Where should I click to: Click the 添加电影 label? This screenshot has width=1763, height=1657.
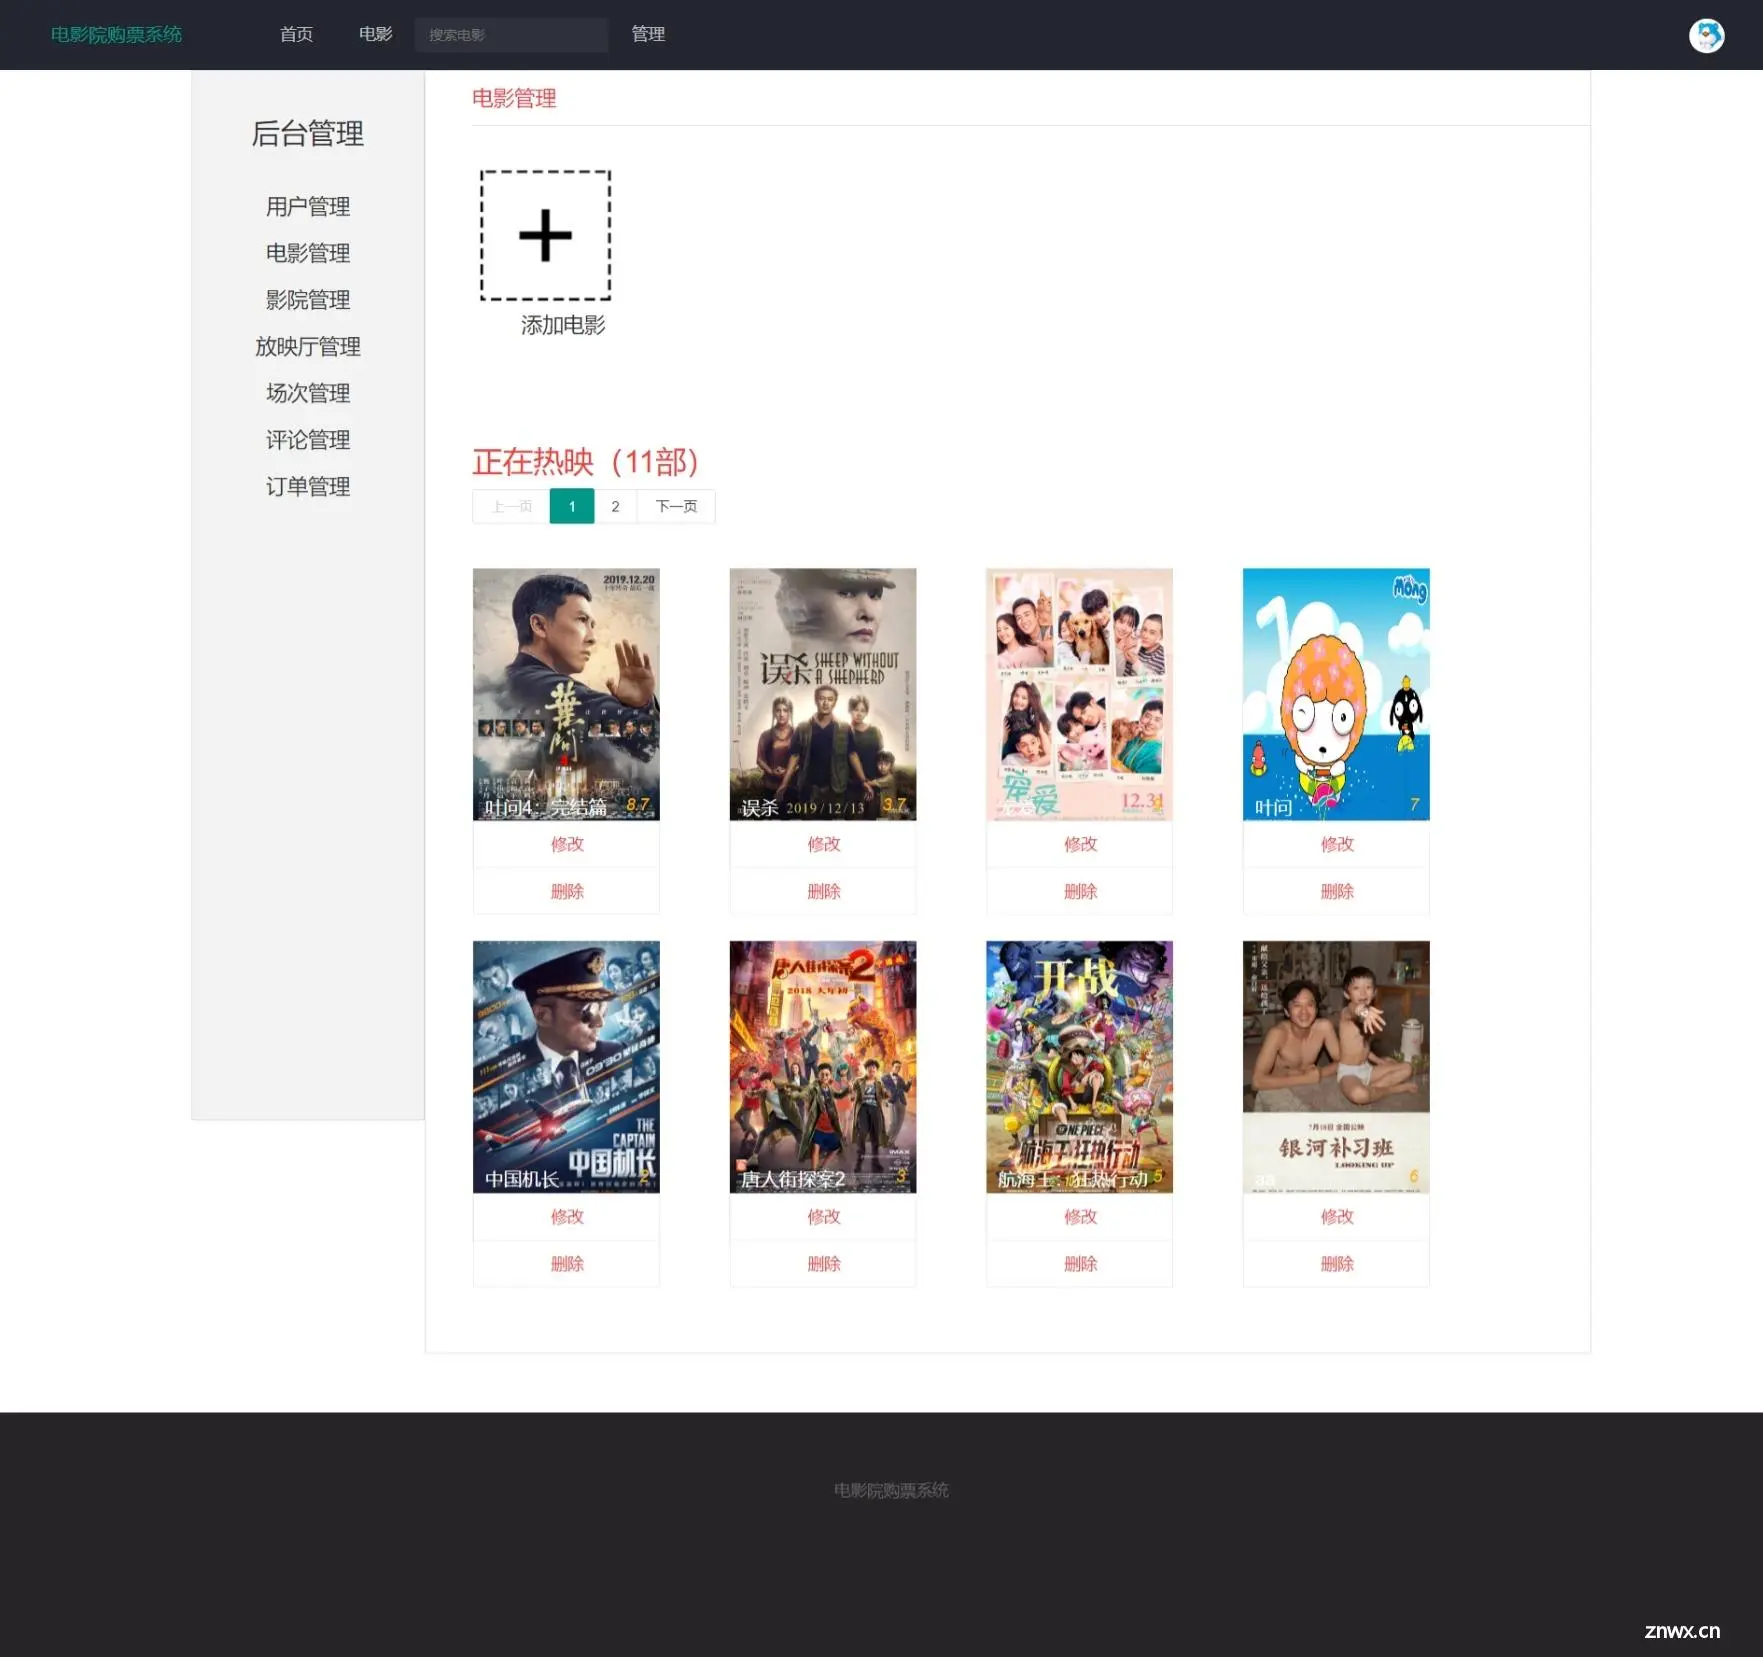[x=563, y=325]
